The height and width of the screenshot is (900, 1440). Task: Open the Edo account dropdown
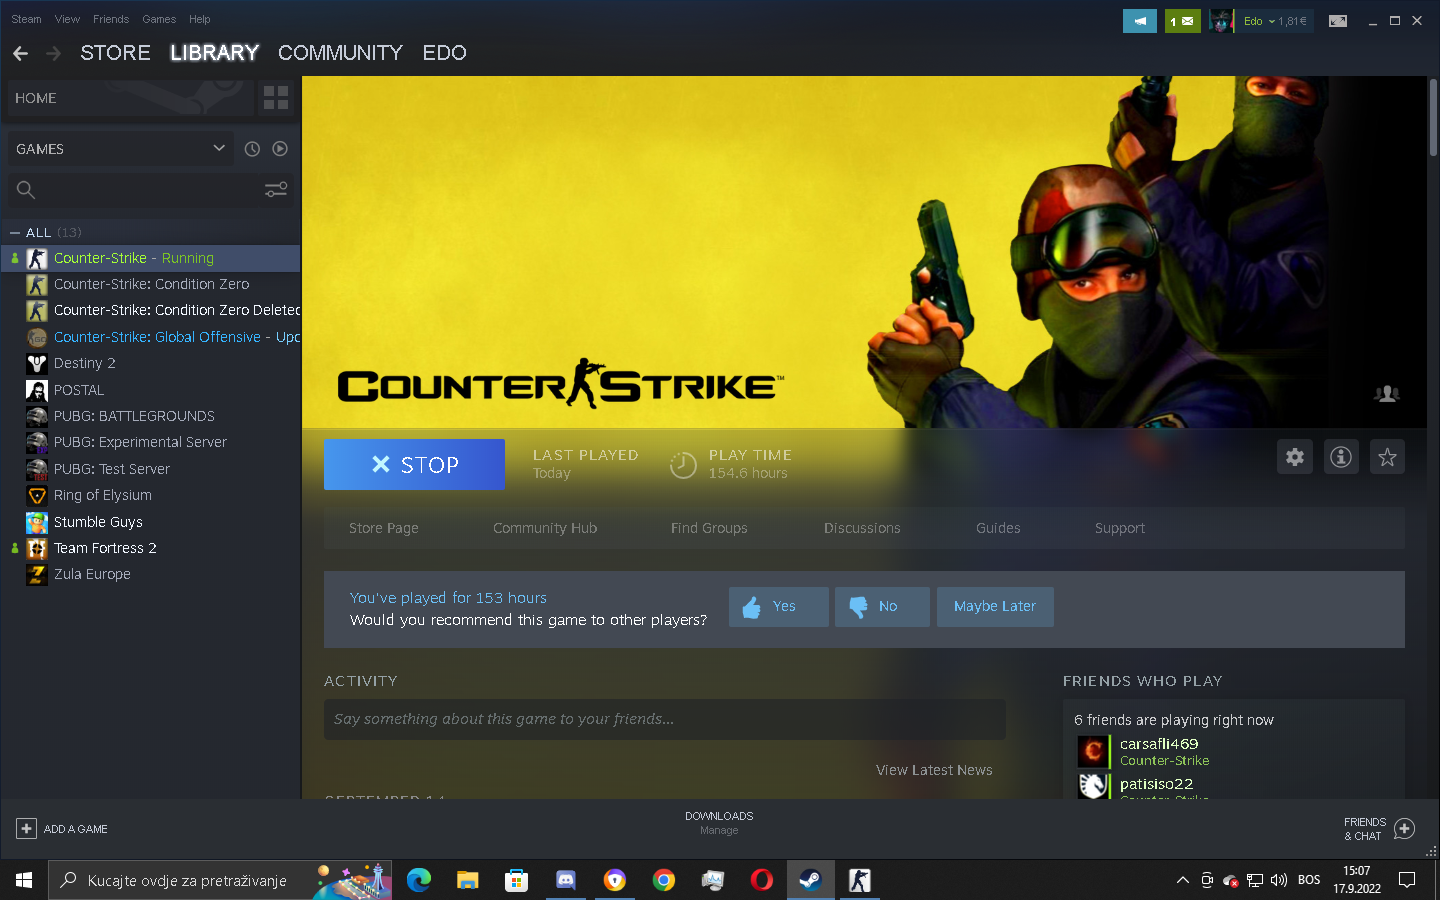[1273, 21]
